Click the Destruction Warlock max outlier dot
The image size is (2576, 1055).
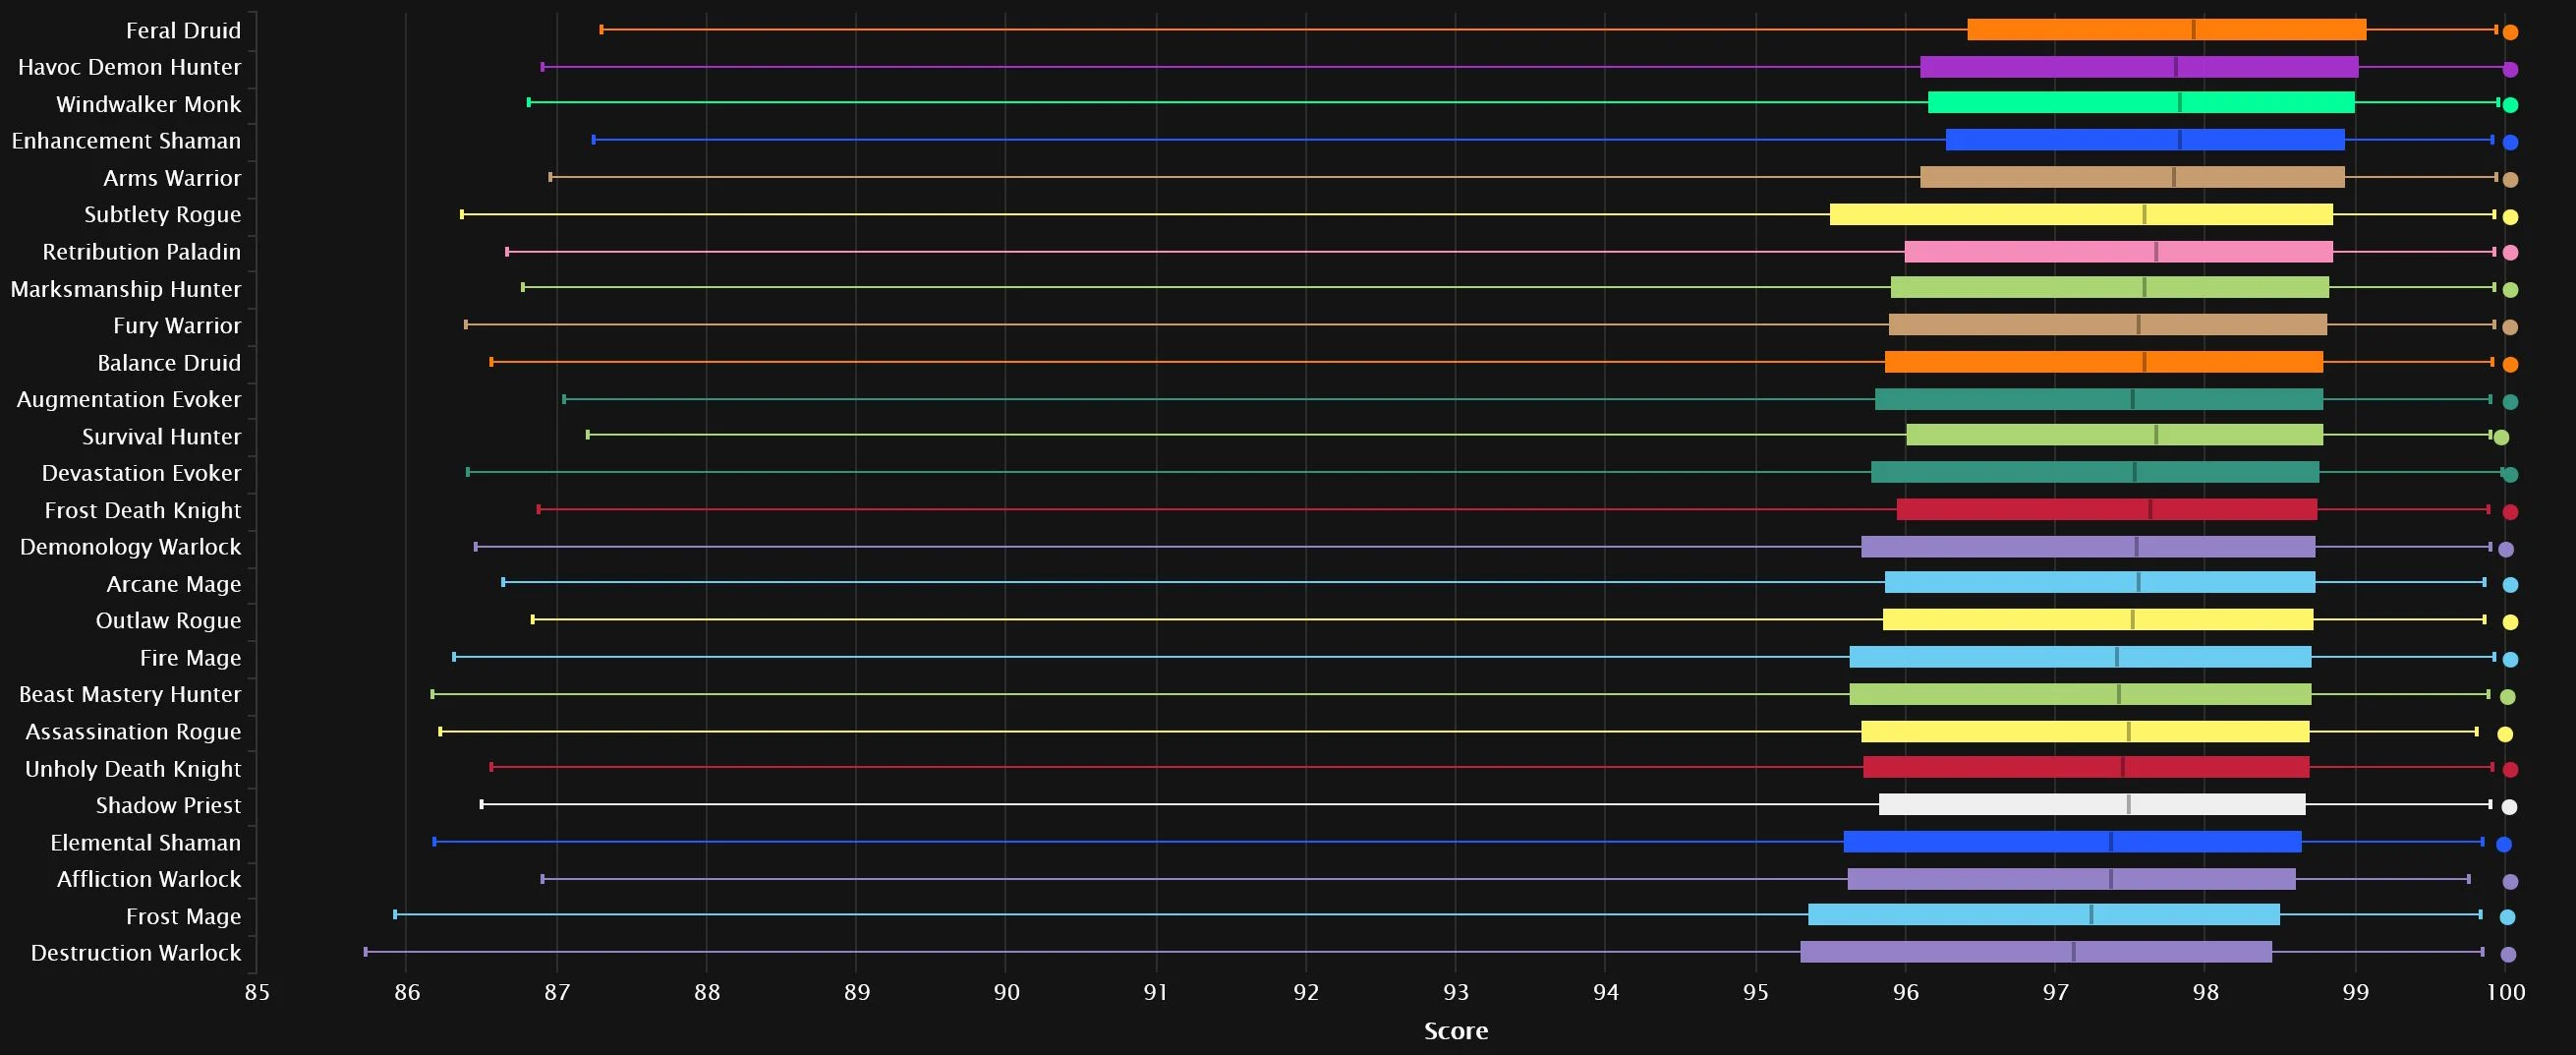click(x=2508, y=955)
